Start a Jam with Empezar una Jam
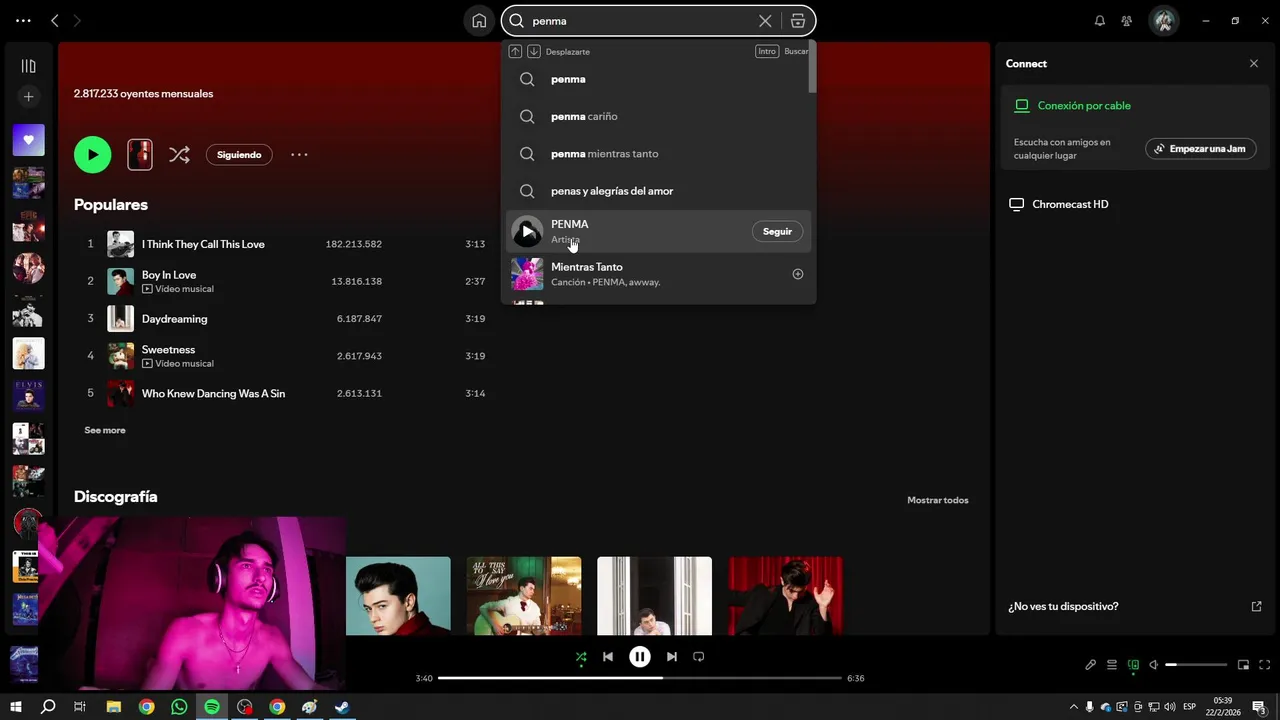1280x720 pixels. point(1200,149)
